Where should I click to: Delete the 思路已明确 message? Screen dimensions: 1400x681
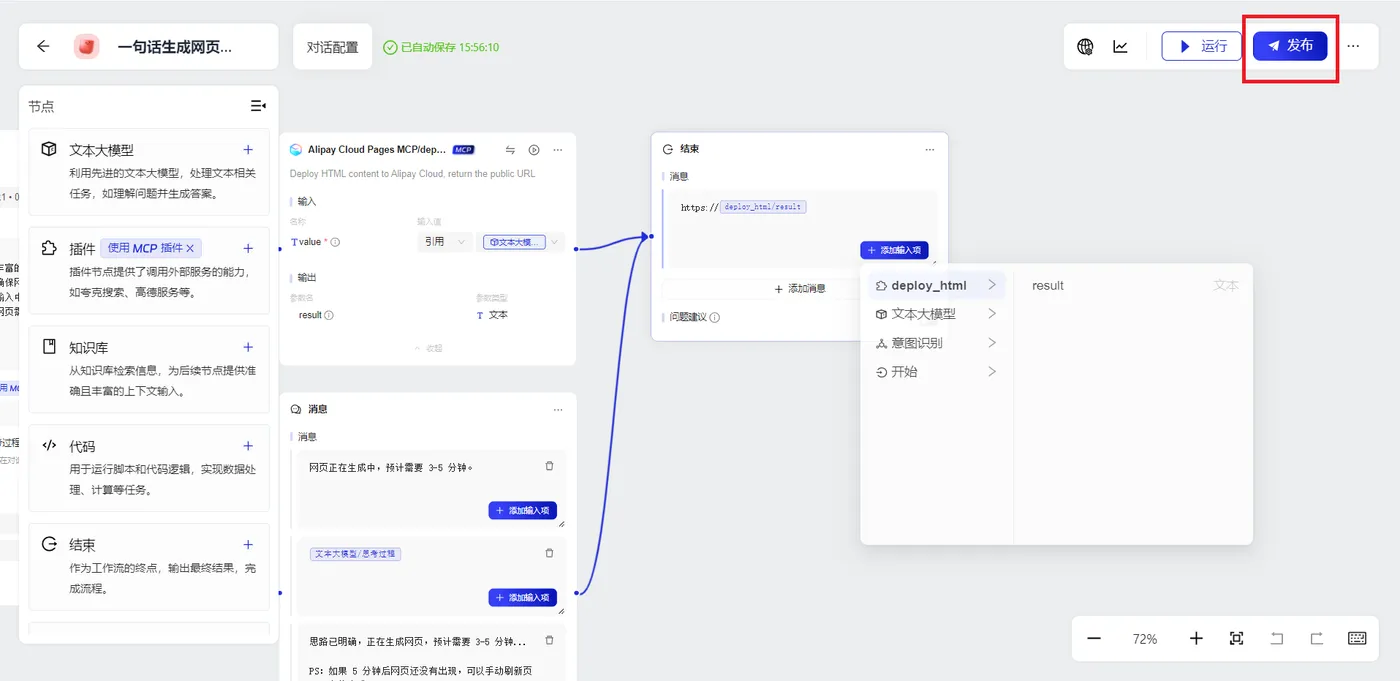click(549, 640)
